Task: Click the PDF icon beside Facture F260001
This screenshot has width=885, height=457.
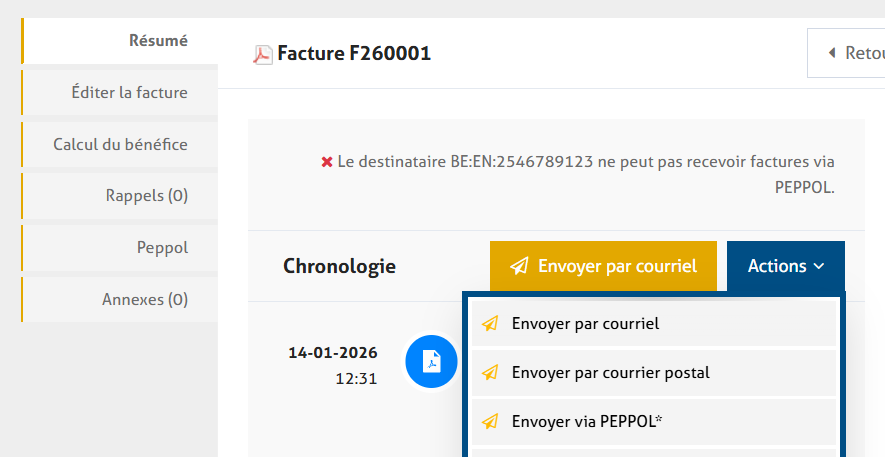Action: click(262, 54)
